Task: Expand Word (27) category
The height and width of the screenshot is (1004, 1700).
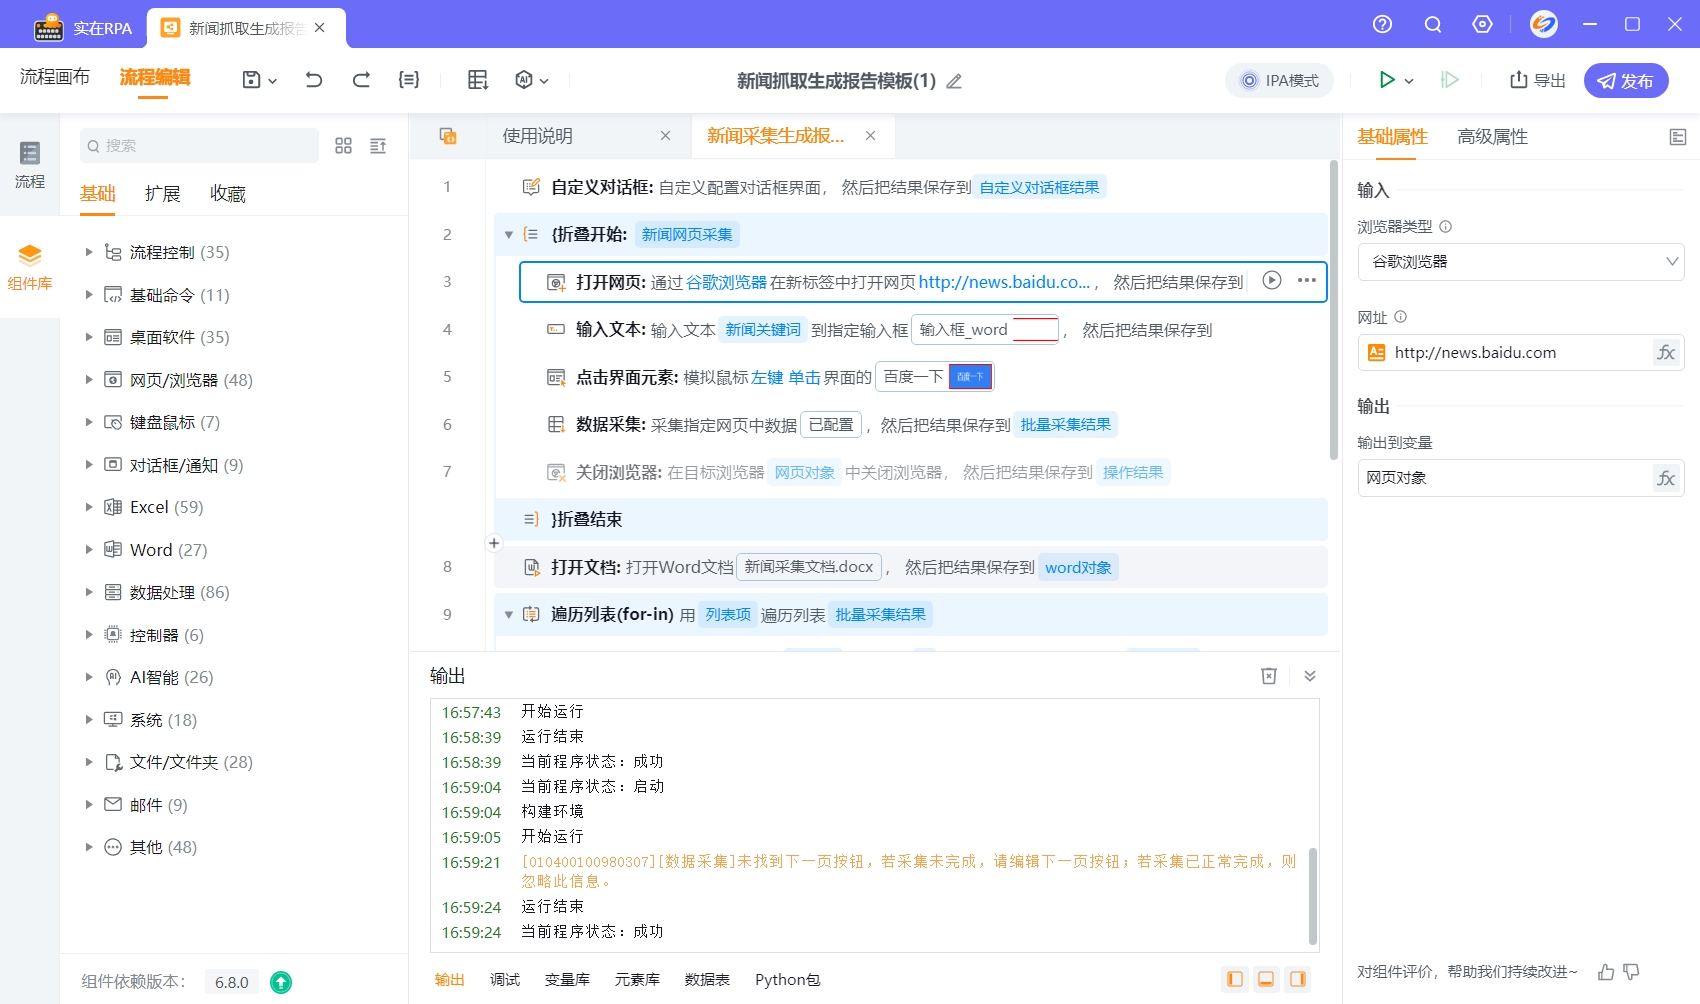Action: click(88, 550)
